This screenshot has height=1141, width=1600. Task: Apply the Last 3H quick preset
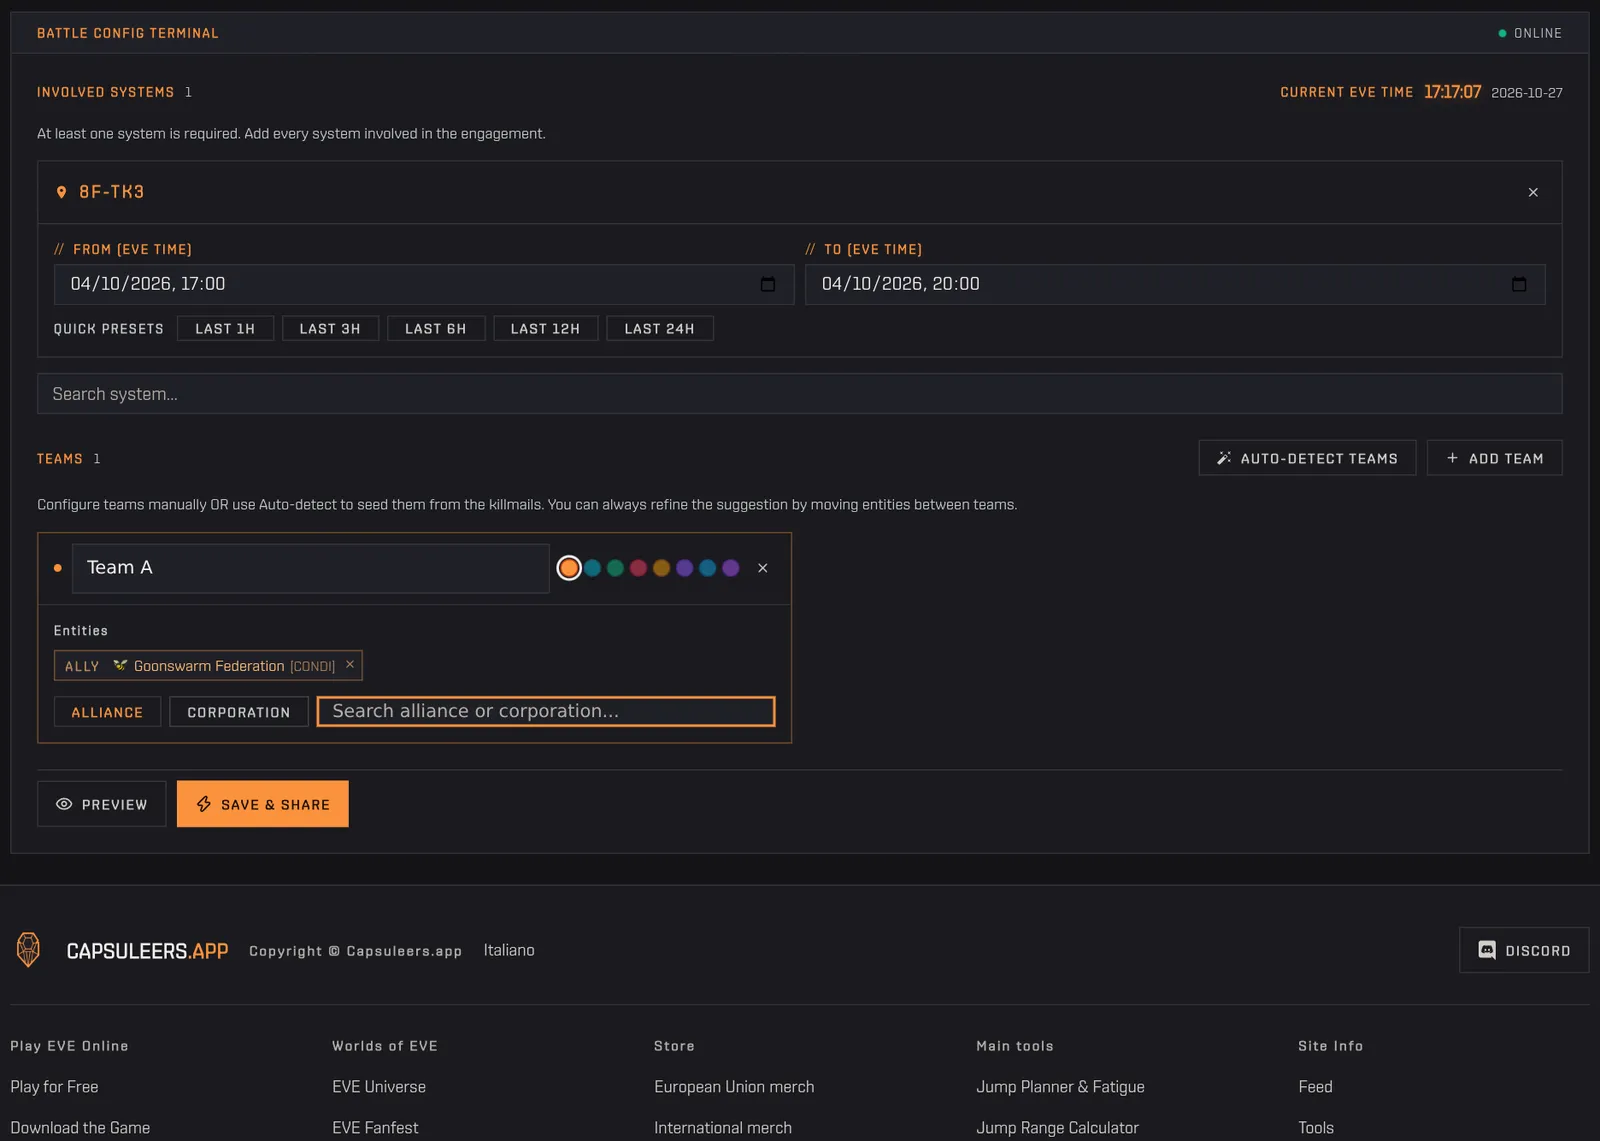[330, 328]
